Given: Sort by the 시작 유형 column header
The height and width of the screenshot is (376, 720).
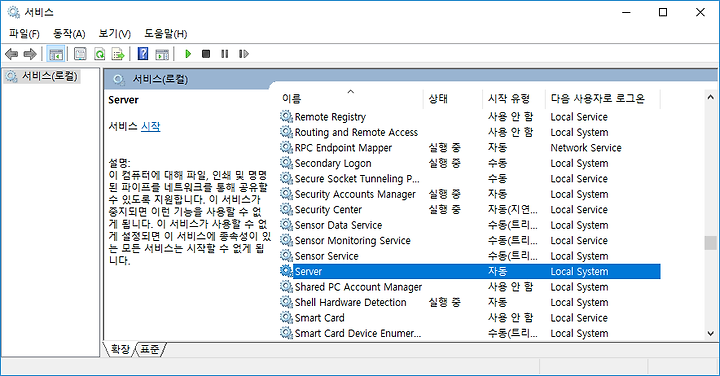Looking at the screenshot, I should click(x=514, y=98).
